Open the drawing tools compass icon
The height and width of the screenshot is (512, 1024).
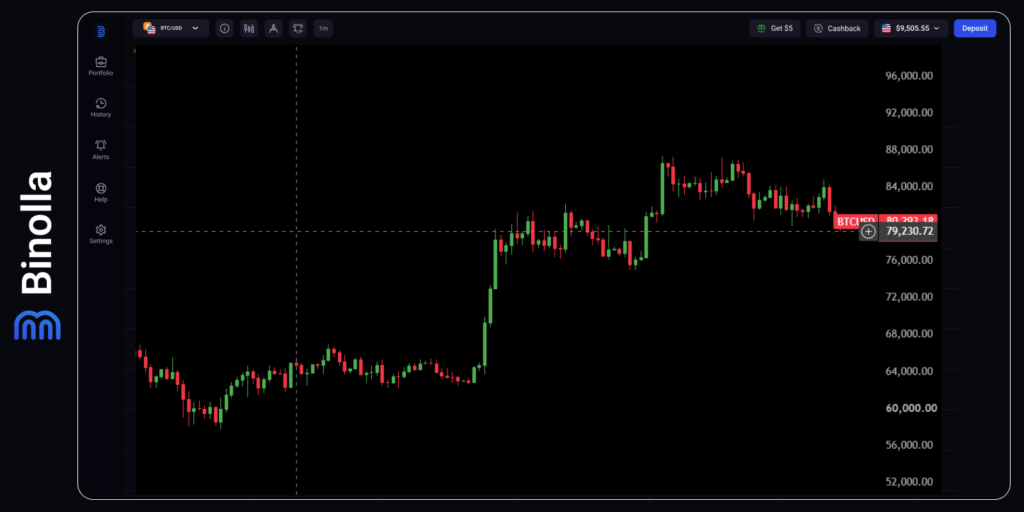point(274,28)
